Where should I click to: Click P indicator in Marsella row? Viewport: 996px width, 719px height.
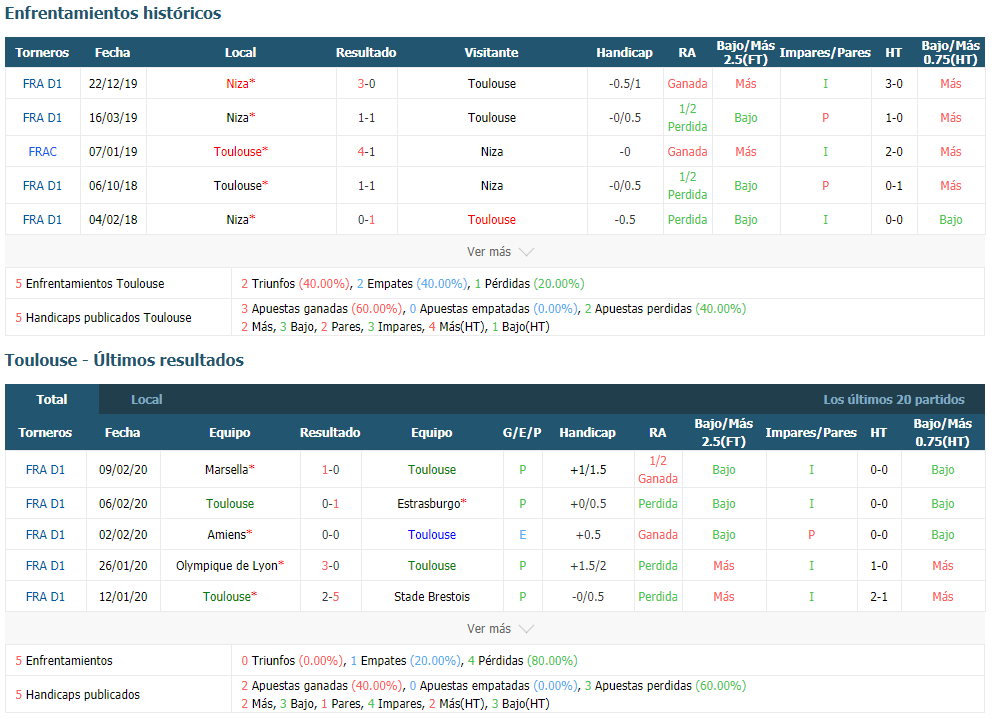pos(523,469)
